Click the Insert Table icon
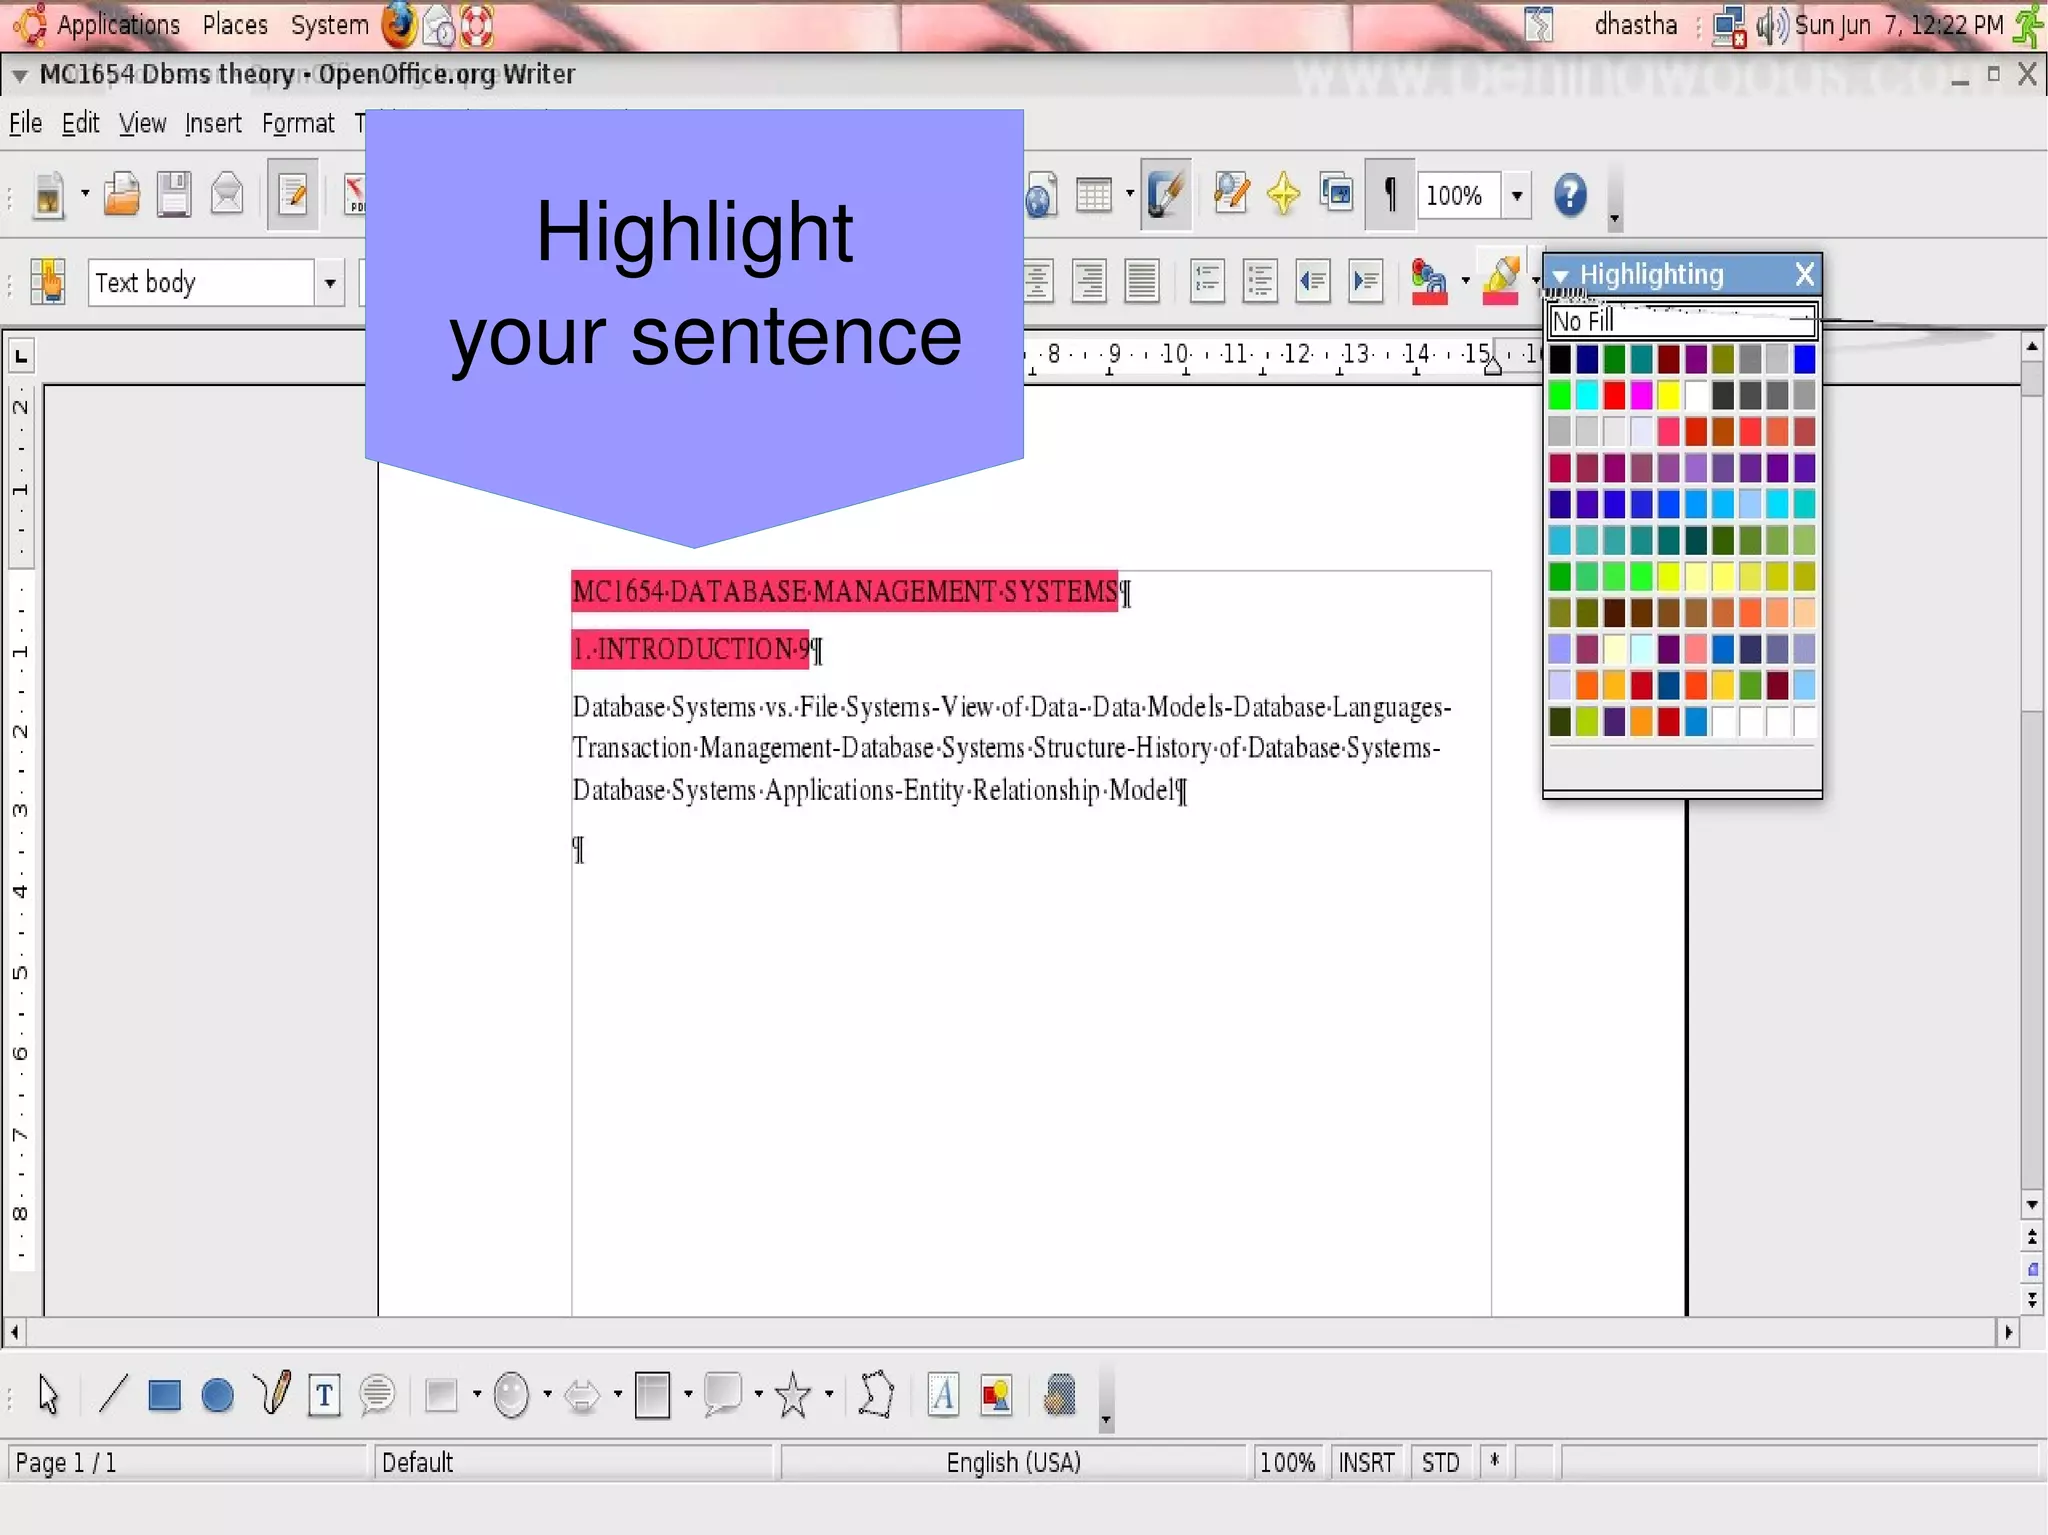The width and height of the screenshot is (2048, 1535). pos(1094,195)
